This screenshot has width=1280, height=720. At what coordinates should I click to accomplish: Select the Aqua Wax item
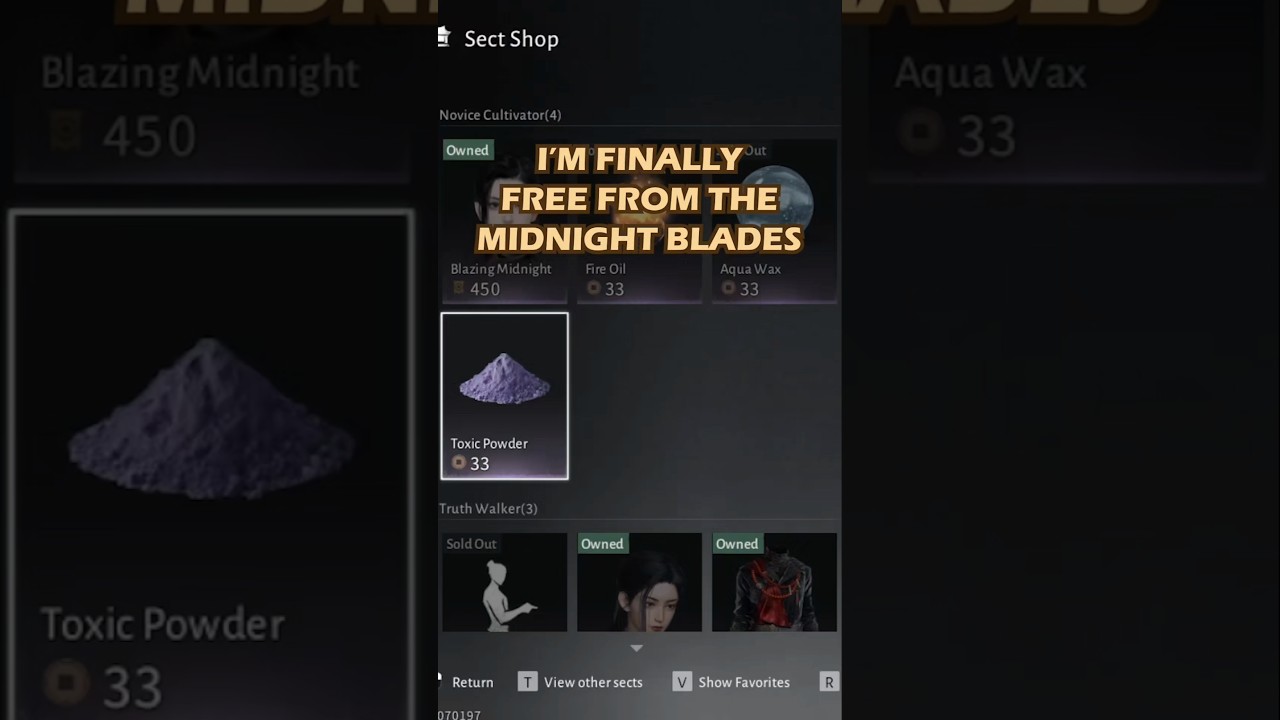pos(774,221)
